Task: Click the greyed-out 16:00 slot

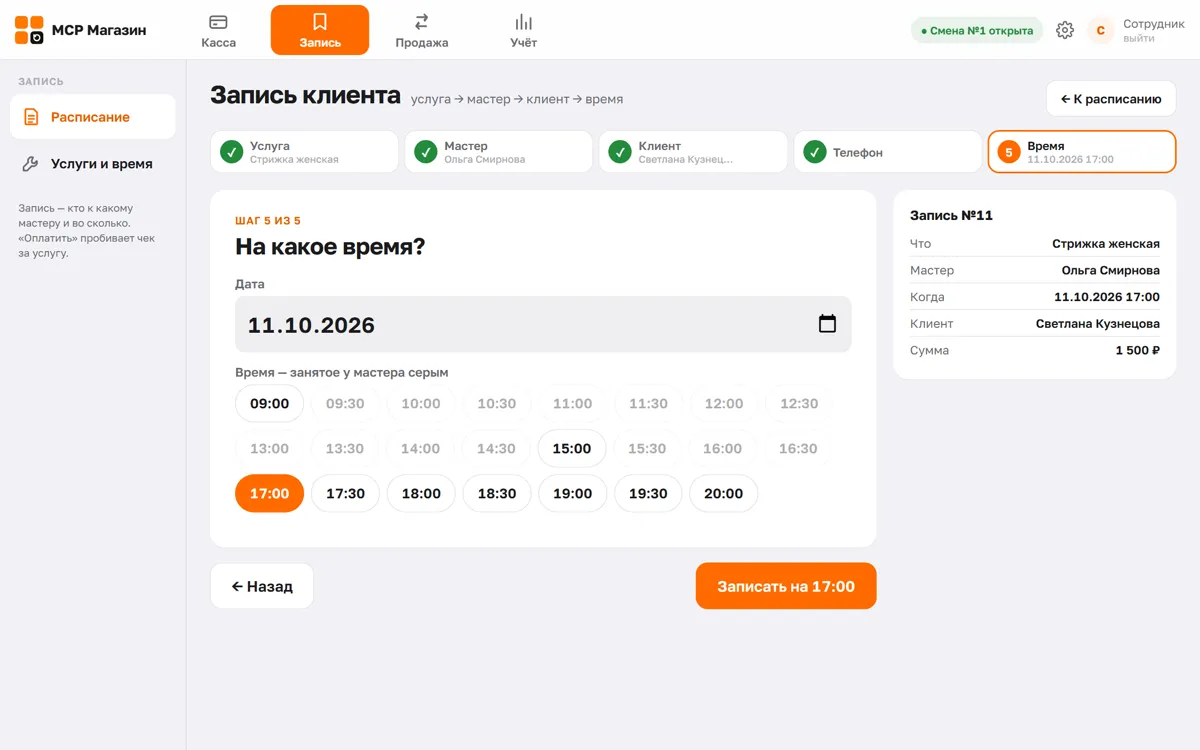Action: (723, 449)
